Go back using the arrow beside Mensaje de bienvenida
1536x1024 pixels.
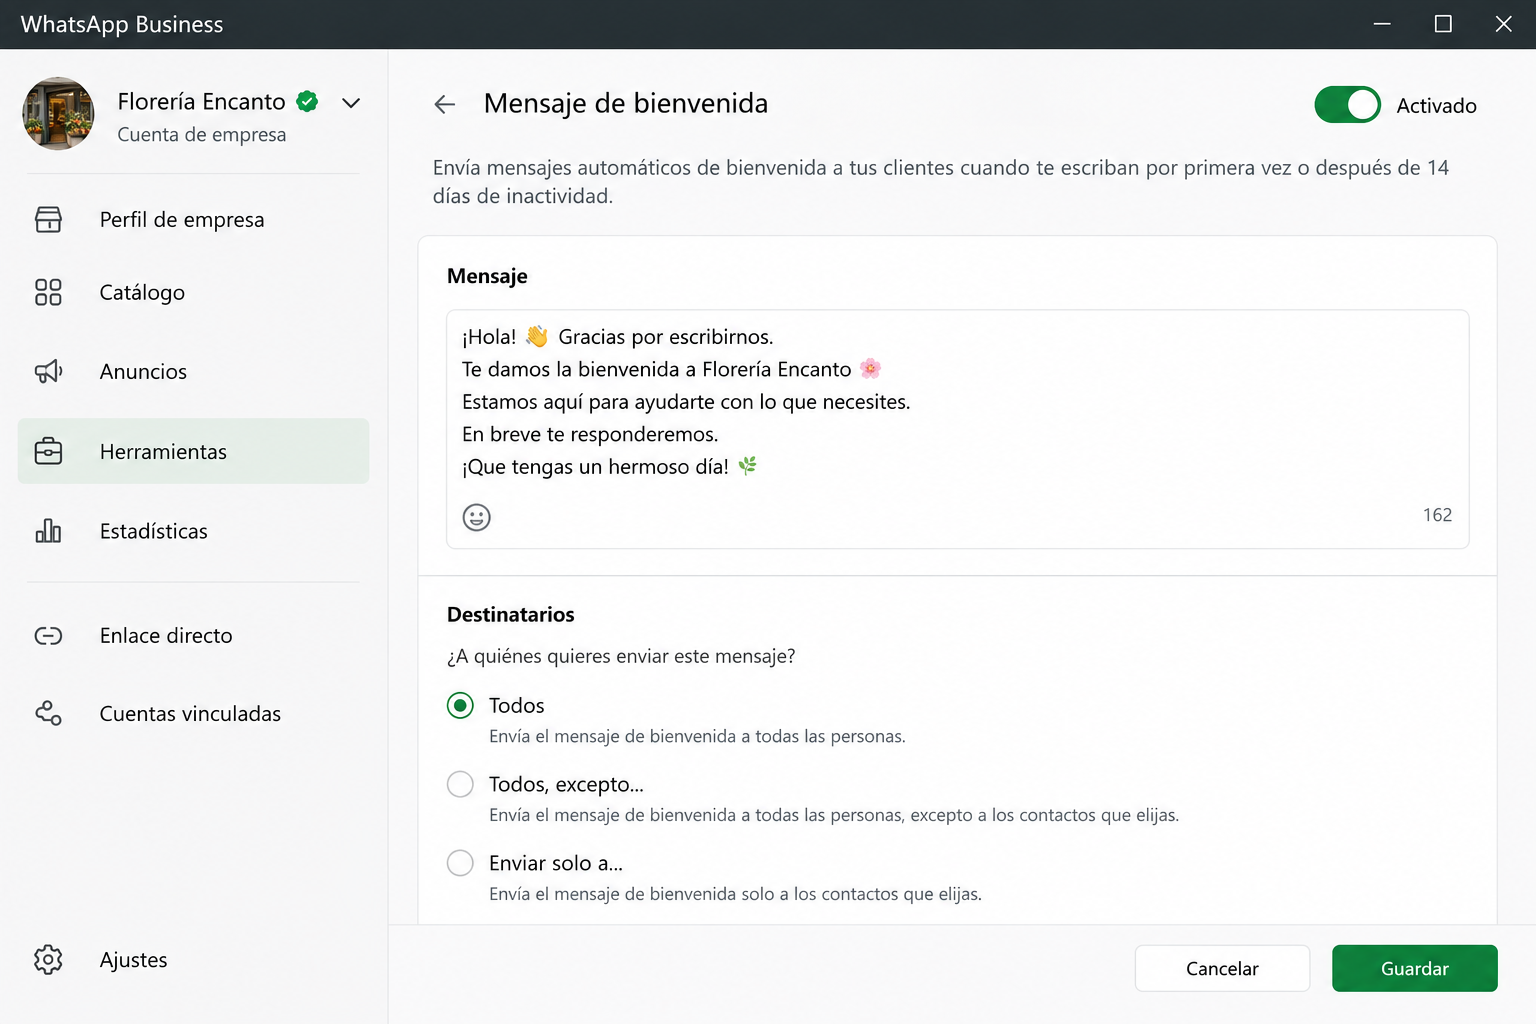[445, 104]
